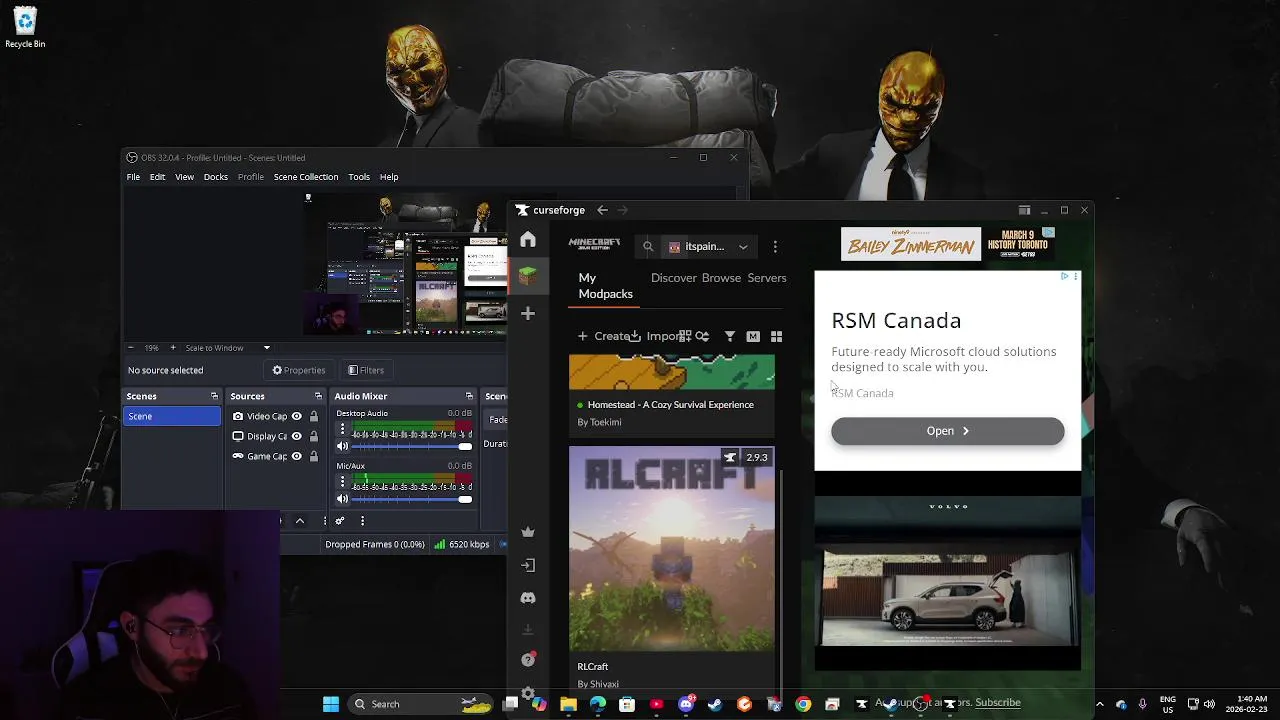Hide the Game Capture source

pos(296,456)
